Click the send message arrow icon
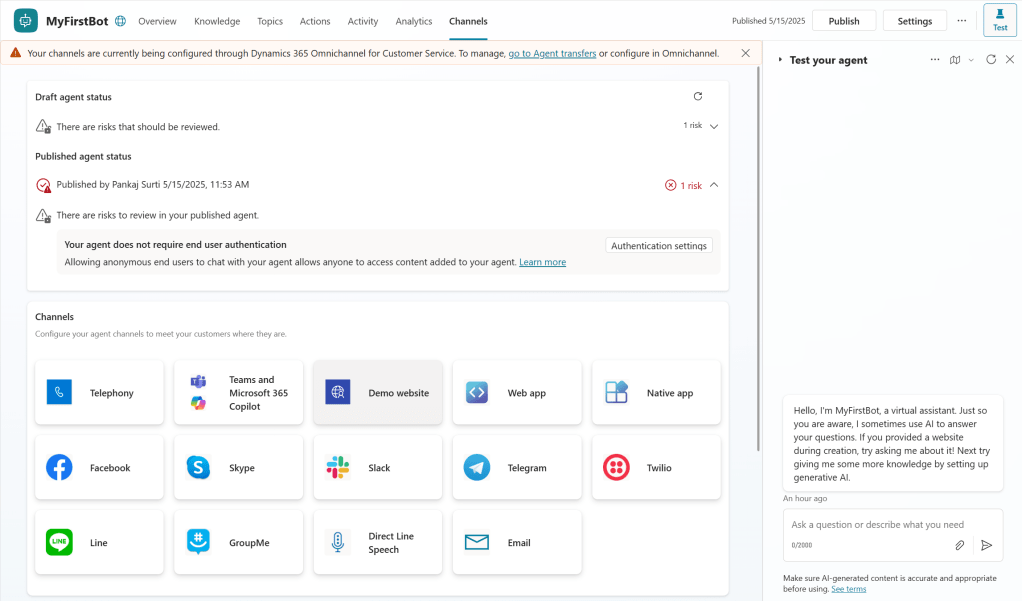Image resolution: width=1022 pixels, height=601 pixels. [x=986, y=545]
